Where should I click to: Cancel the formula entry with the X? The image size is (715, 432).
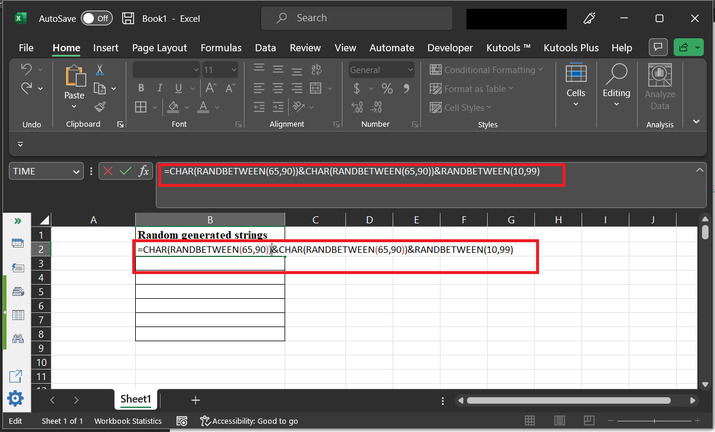click(x=107, y=171)
